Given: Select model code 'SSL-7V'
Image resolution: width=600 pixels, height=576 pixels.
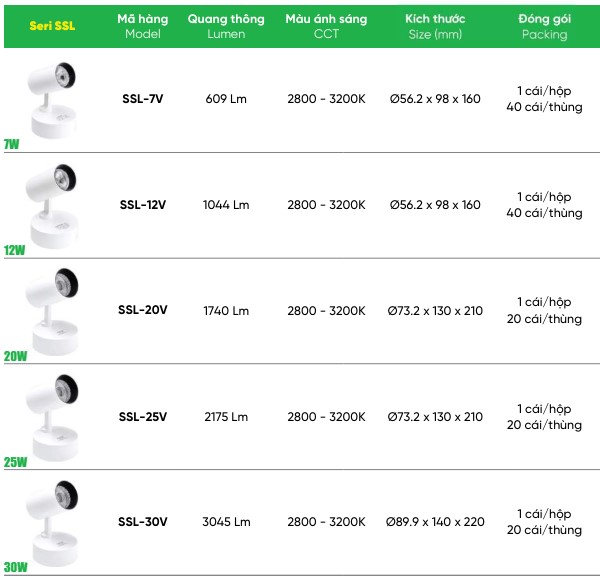Looking at the screenshot, I should [143, 99].
